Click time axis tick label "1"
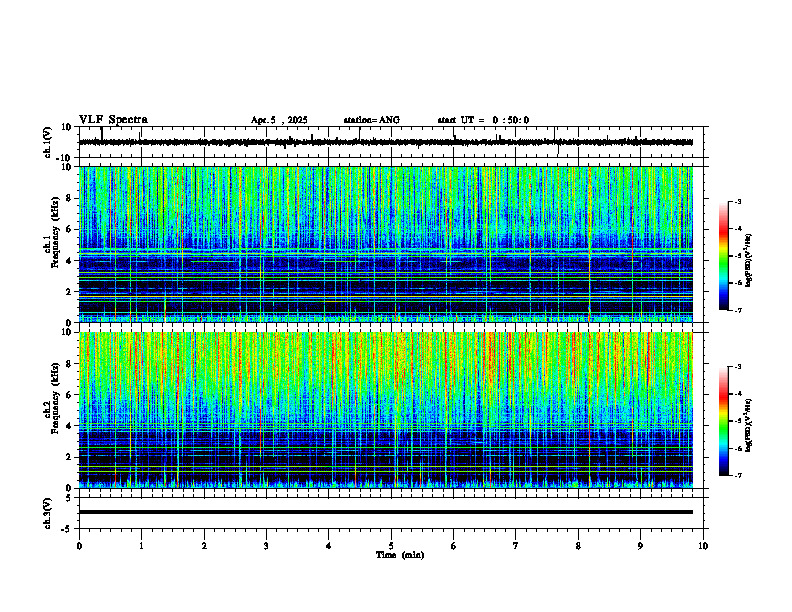 141,546
